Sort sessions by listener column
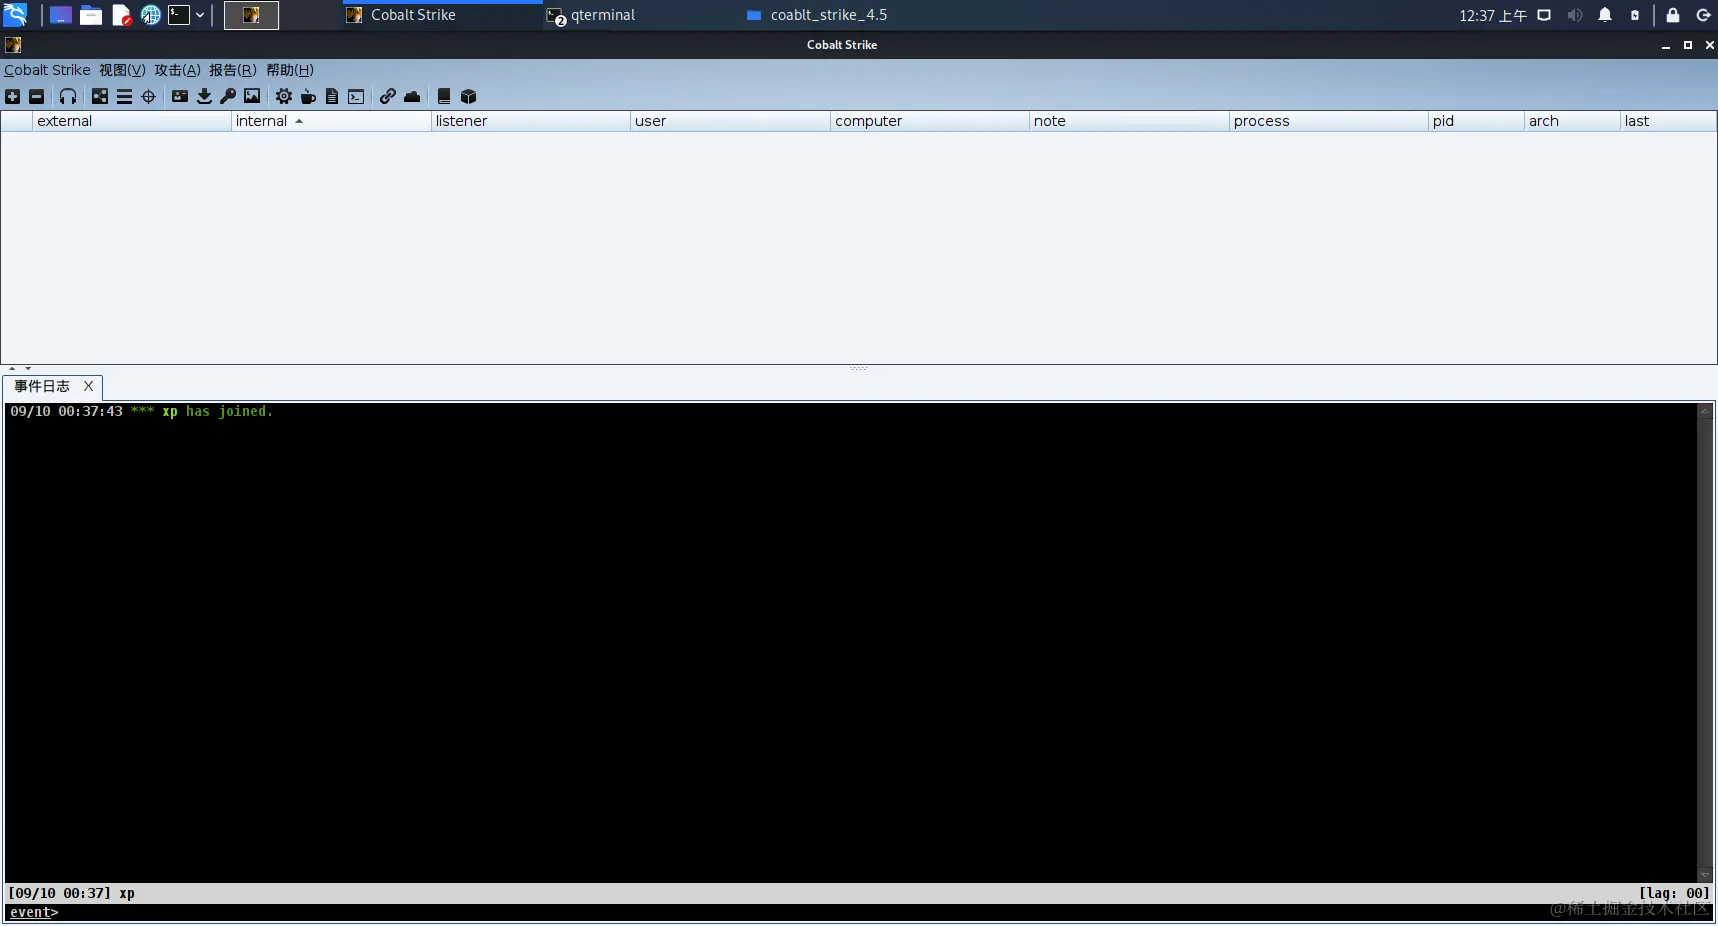This screenshot has height=926, width=1718. click(x=531, y=121)
